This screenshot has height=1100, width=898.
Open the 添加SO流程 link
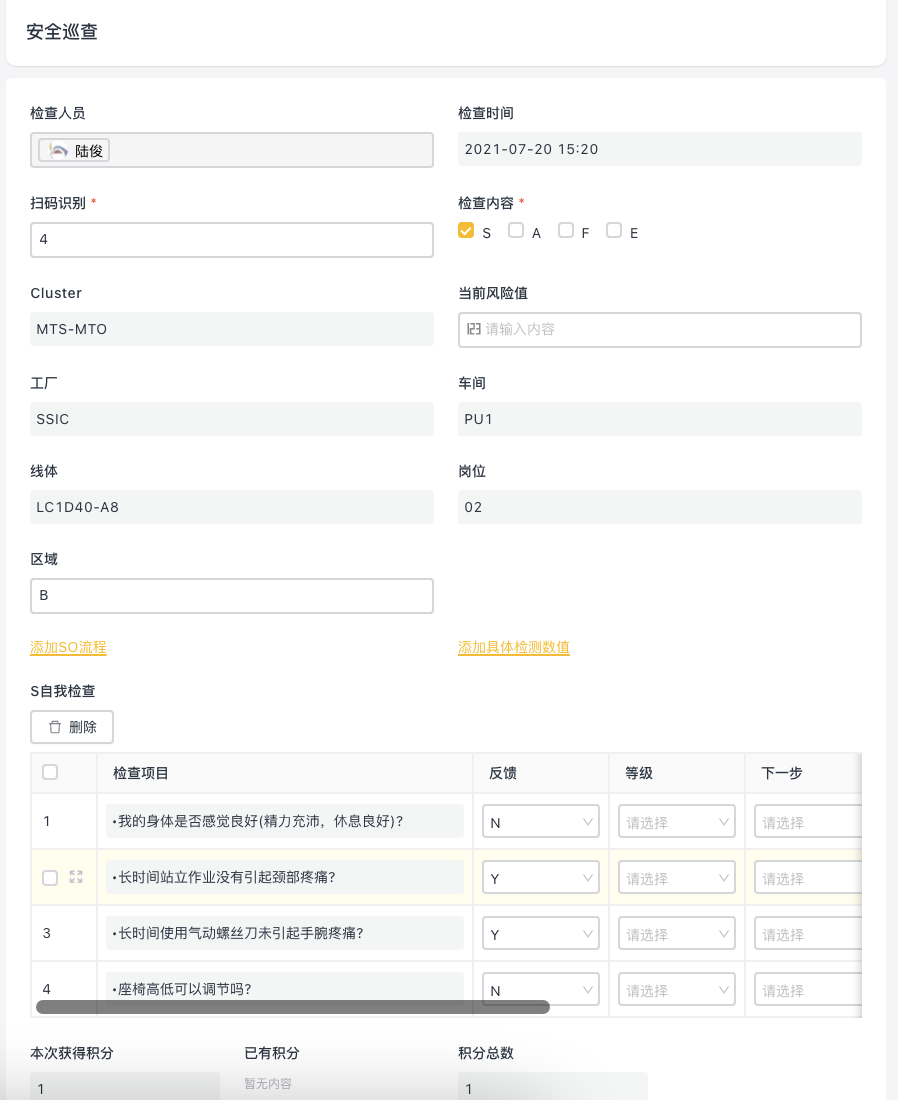click(68, 648)
